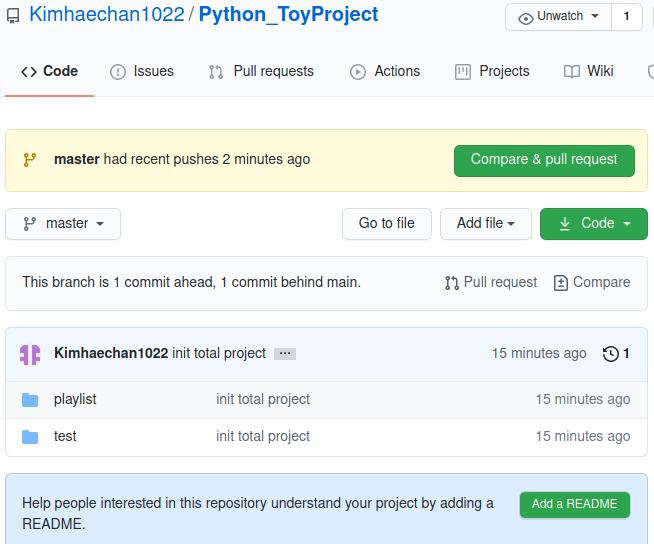Open the test folder
The height and width of the screenshot is (544, 654).
pyautogui.click(x=65, y=436)
